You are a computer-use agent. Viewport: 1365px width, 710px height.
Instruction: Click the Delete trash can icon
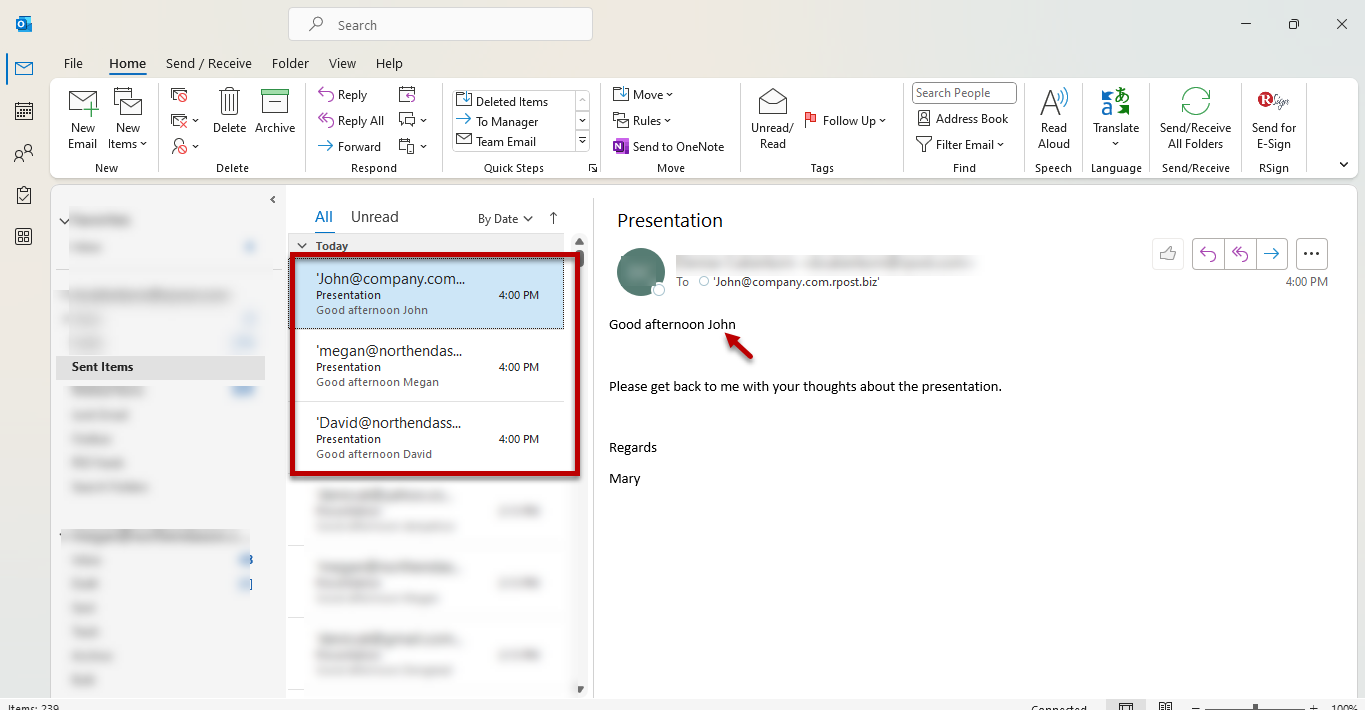click(x=229, y=104)
